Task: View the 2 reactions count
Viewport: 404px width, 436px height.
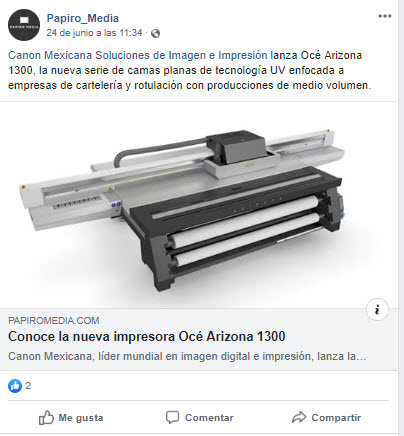Action: tap(28, 386)
